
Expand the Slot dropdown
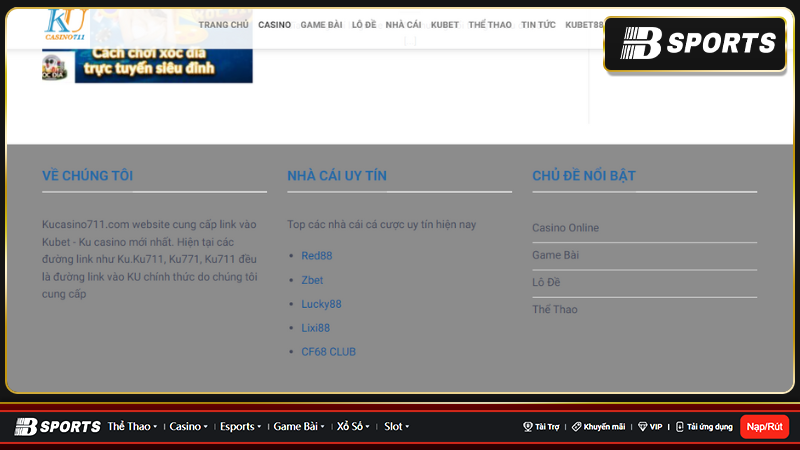pyautogui.click(x=396, y=427)
